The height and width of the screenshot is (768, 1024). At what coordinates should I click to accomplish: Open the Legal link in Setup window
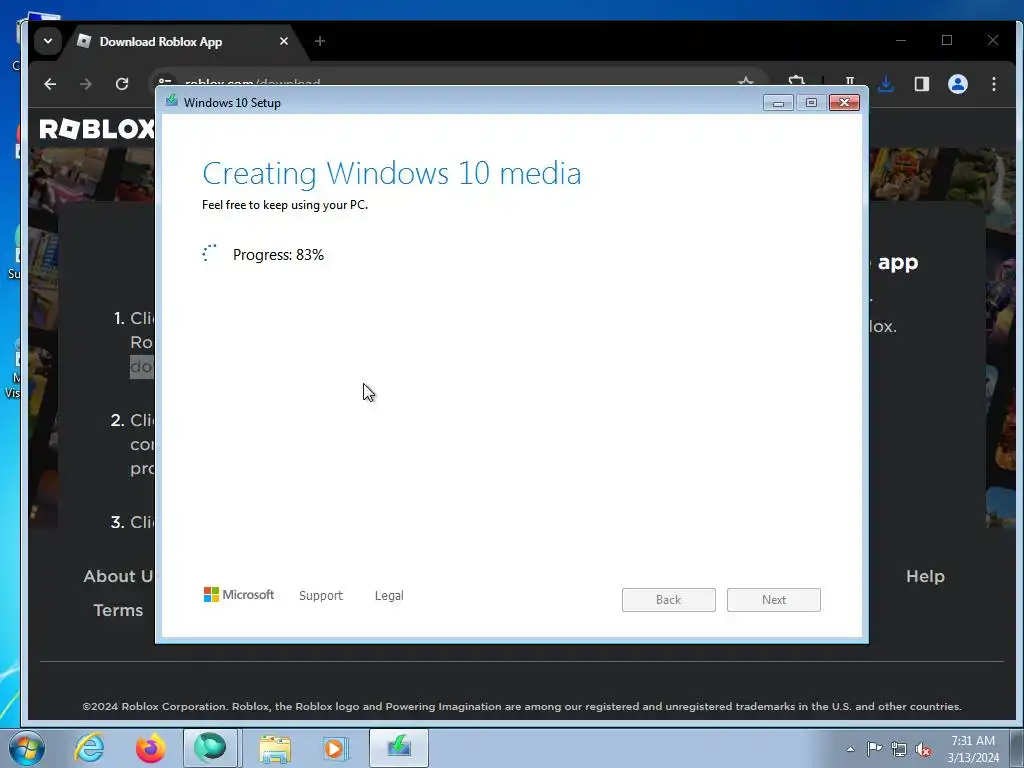pyautogui.click(x=389, y=596)
